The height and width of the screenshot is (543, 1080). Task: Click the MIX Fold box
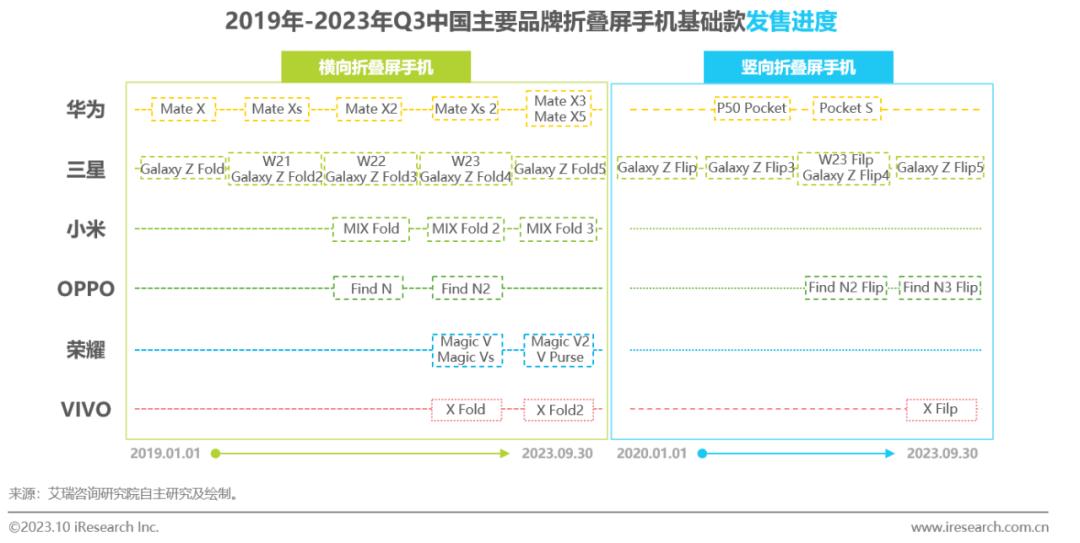click(x=371, y=229)
